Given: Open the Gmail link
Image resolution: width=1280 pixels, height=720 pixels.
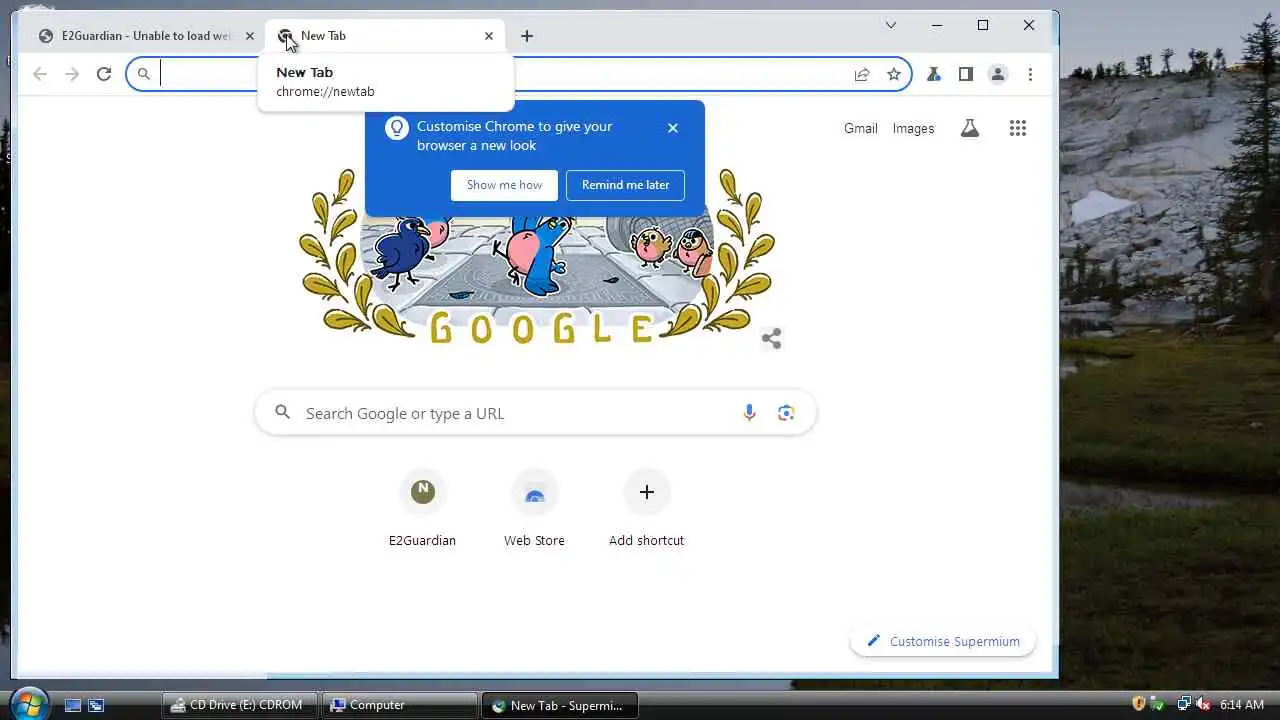Looking at the screenshot, I should click(860, 128).
